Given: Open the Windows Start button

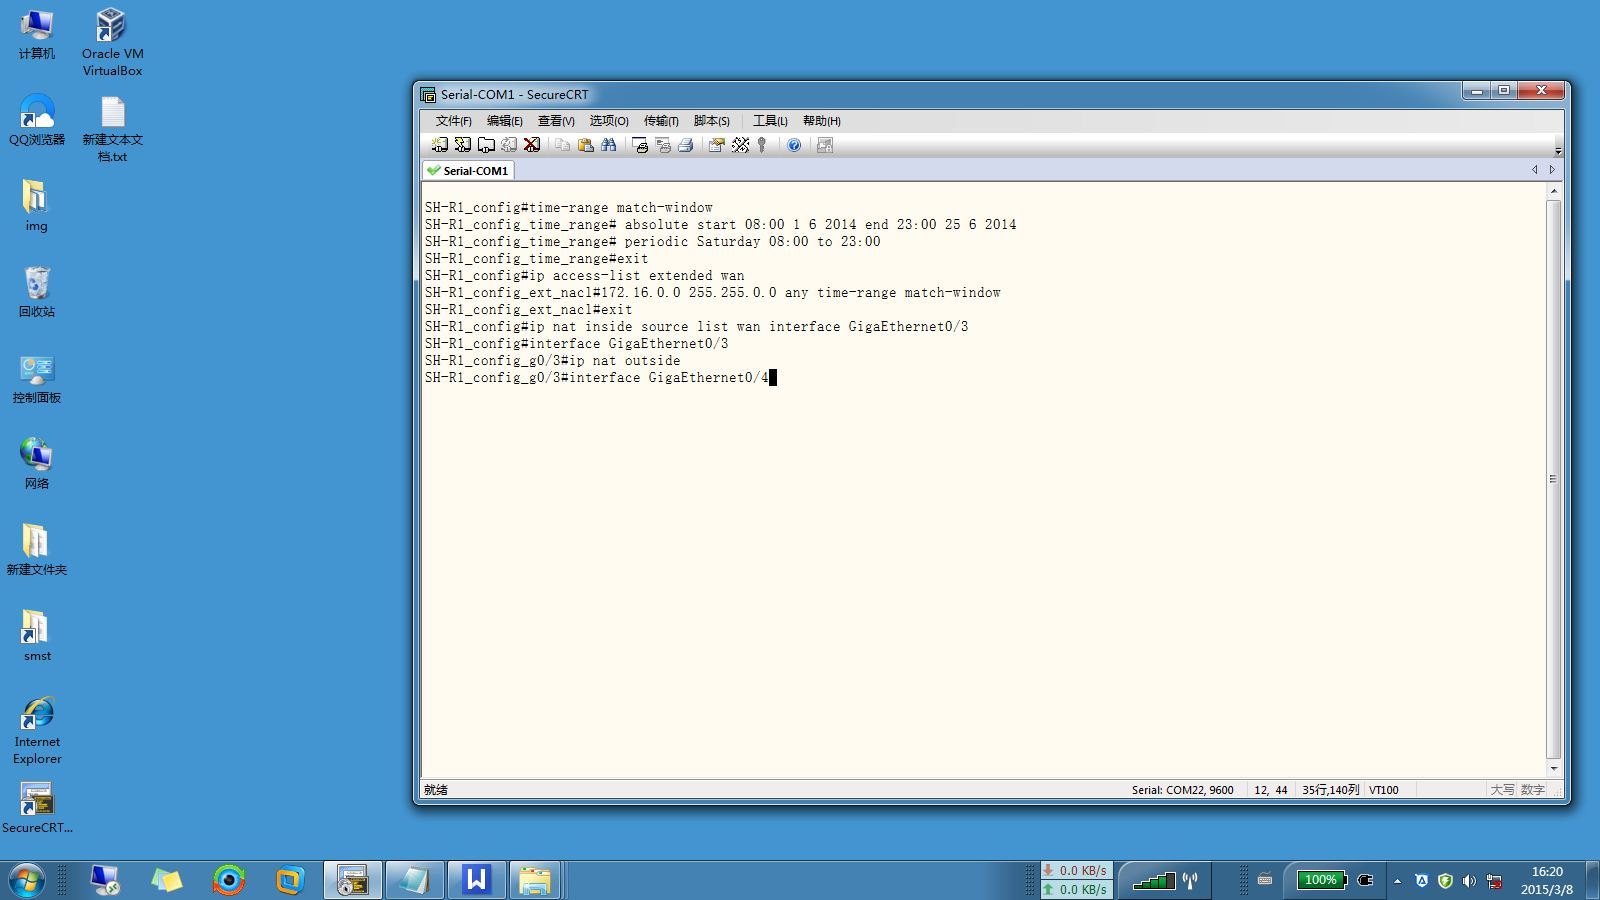Looking at the screenshot, I should pos(27,880).
